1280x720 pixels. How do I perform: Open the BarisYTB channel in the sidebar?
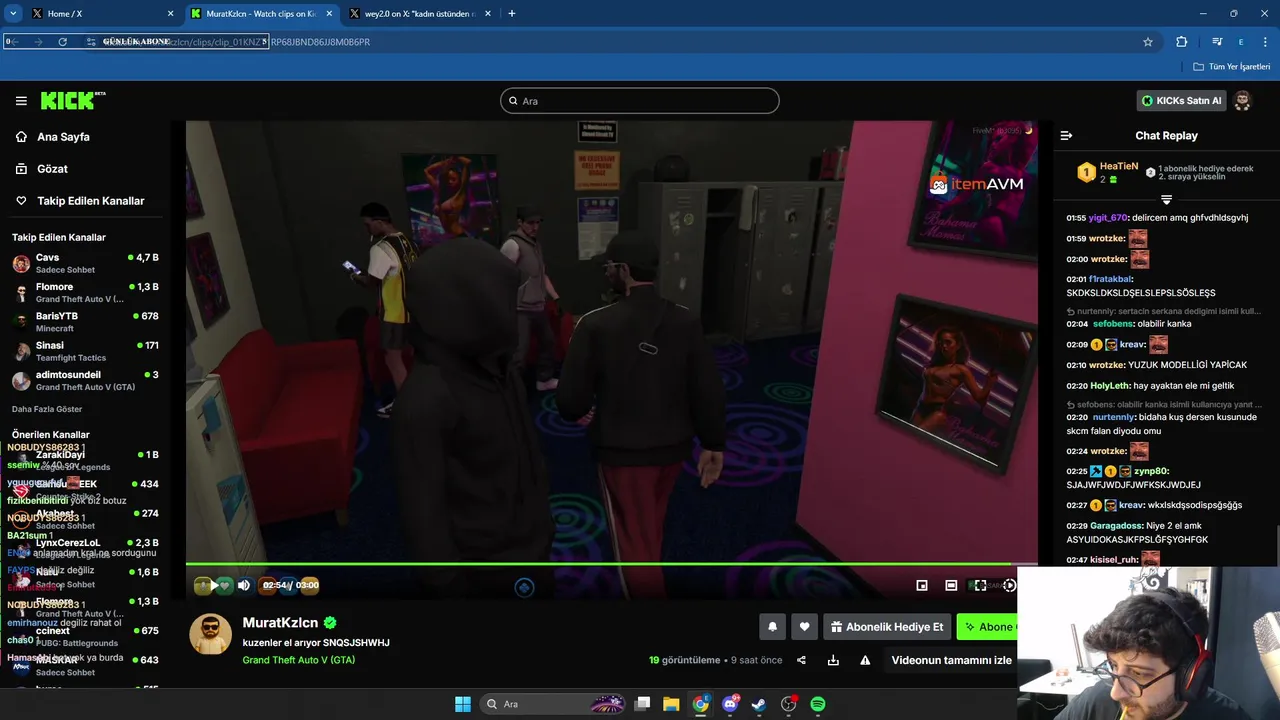coord(86,322)
